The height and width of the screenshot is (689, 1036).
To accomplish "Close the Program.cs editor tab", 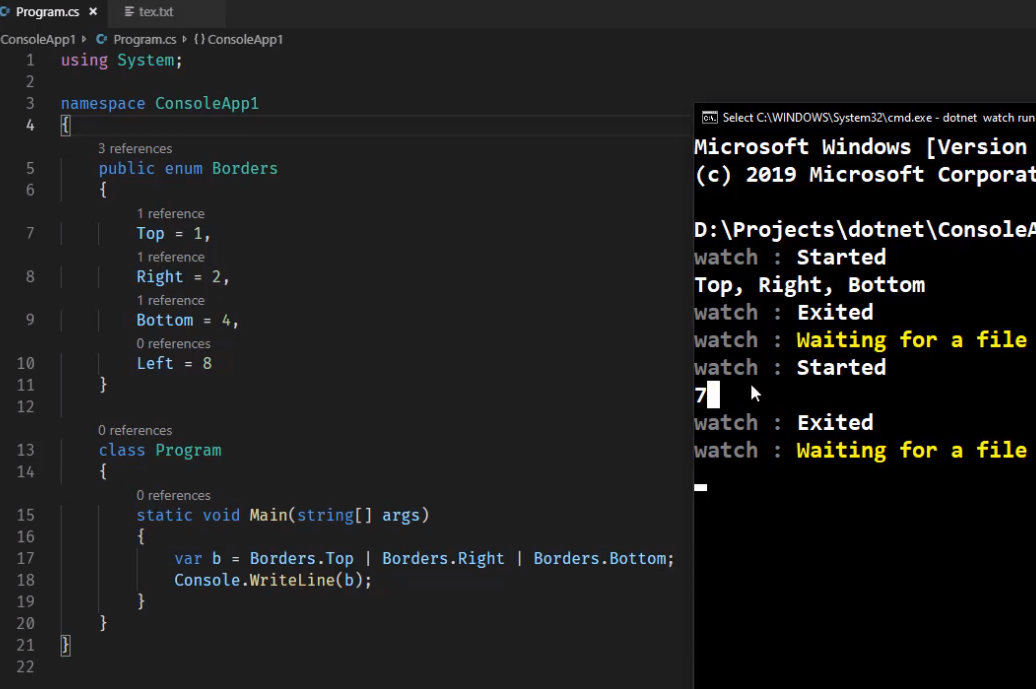I will [x=93, y=12].
